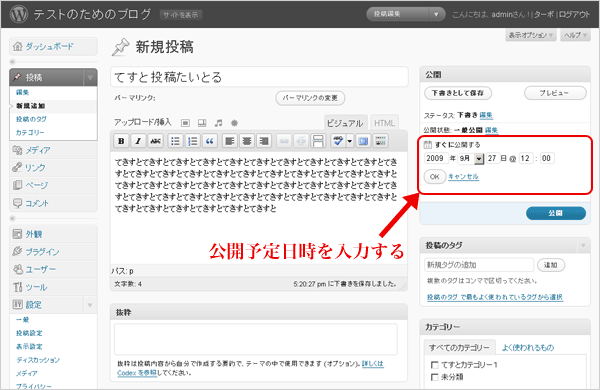Toggle the 投稿のタグ box arrow
Screen dimensions: 600x390
[x=583, y=245]
